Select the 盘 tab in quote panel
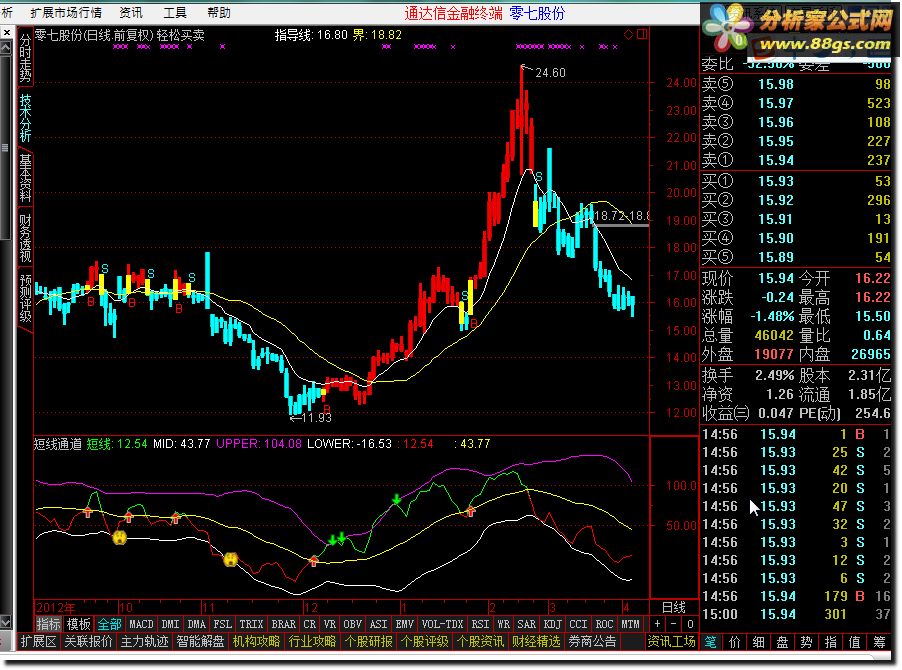The width and height of the screenshot is (902, 670). [x=783, y=642]
